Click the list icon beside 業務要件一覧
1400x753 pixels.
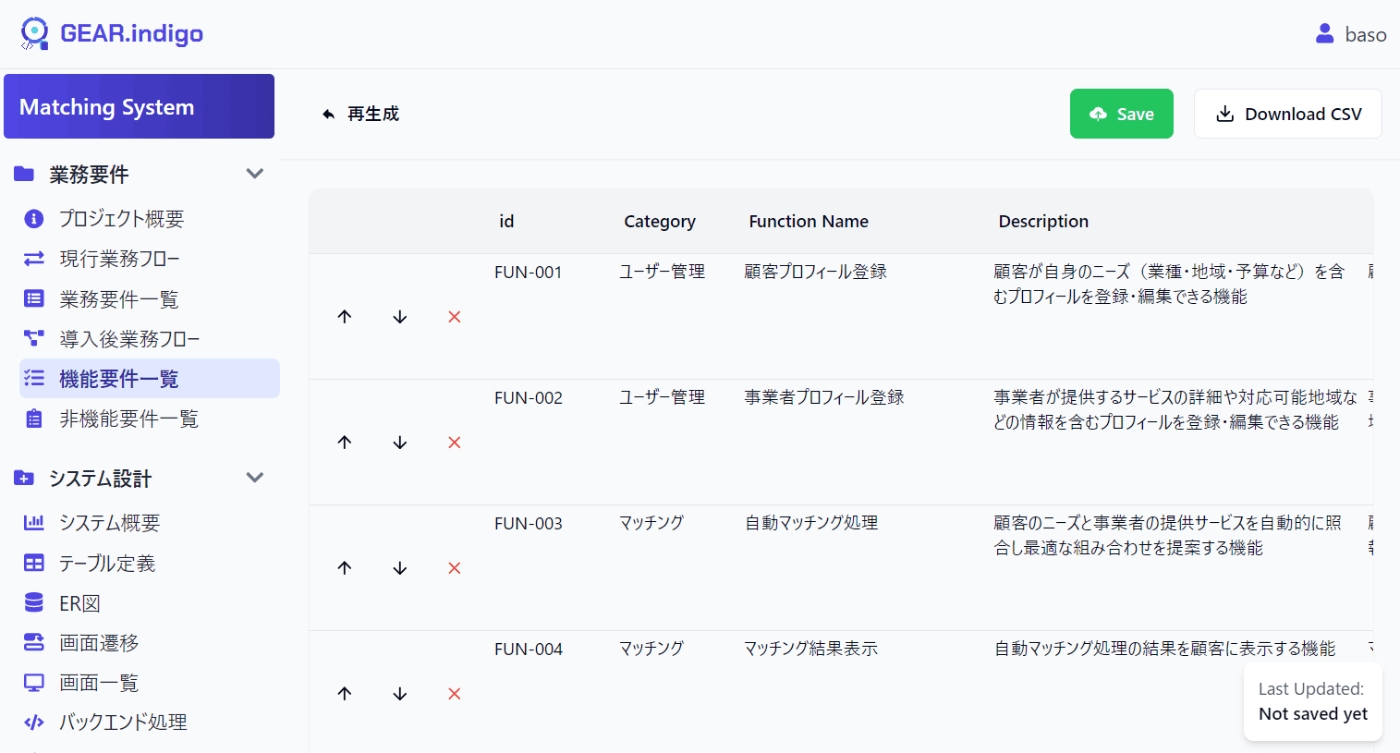34,298
